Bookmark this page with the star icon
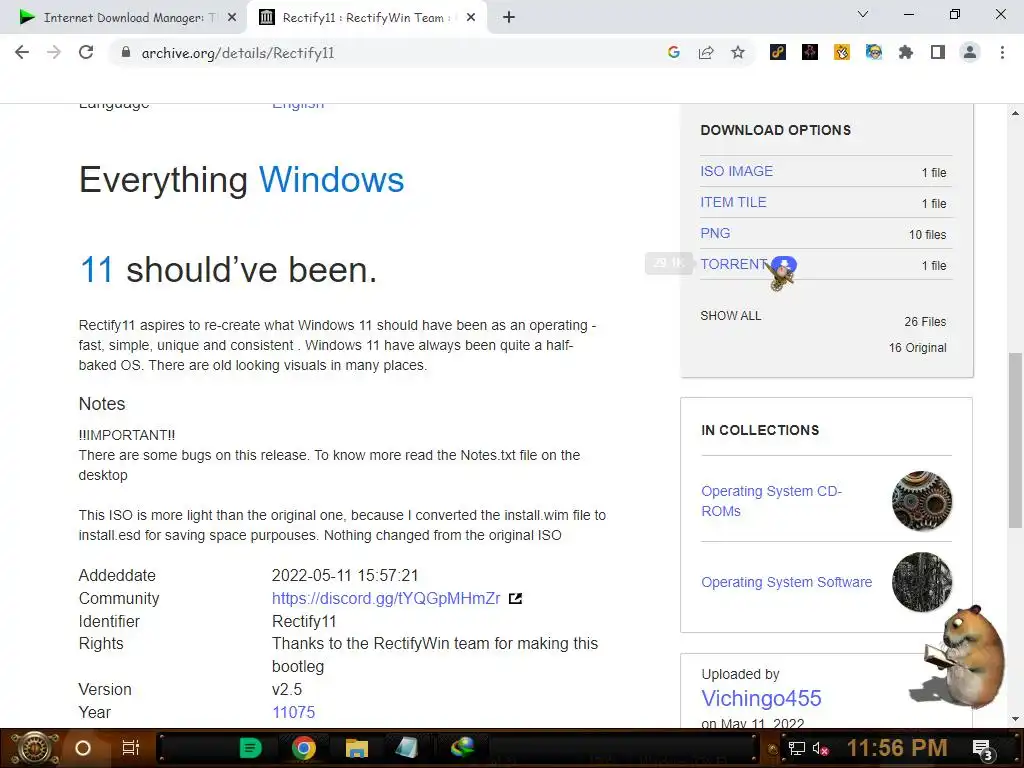The height and width of the screenshot is (768, 1024). click(738, 52)
